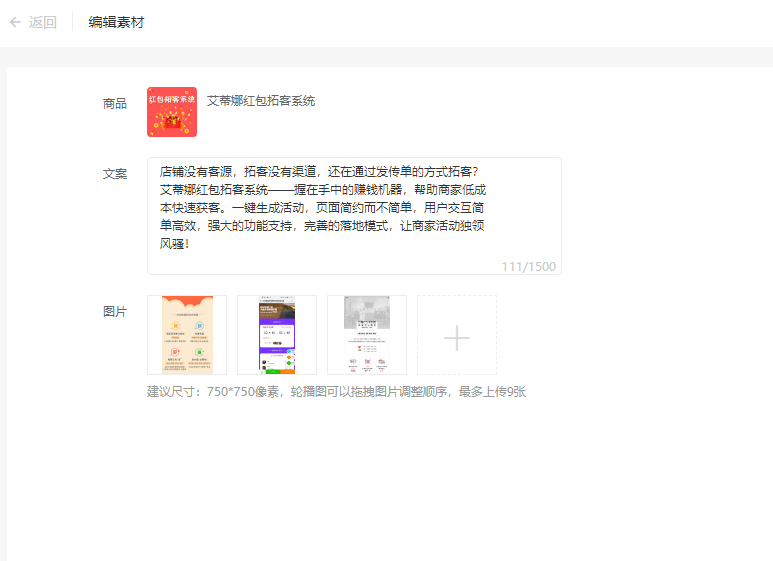Click the 111/1500 character counter
The width and height of the screenshot is (773, 561).
528,267
